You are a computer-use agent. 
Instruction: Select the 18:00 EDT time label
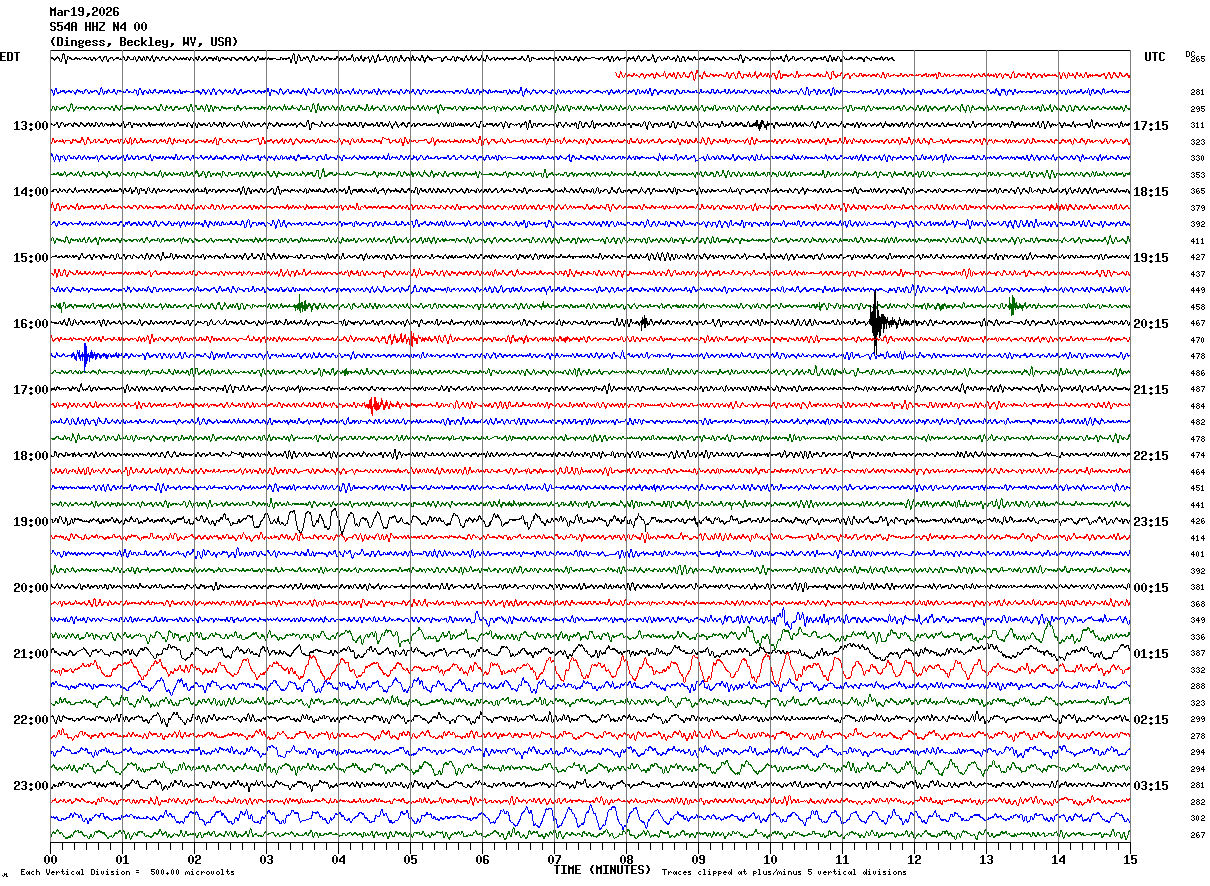[31, 455]
